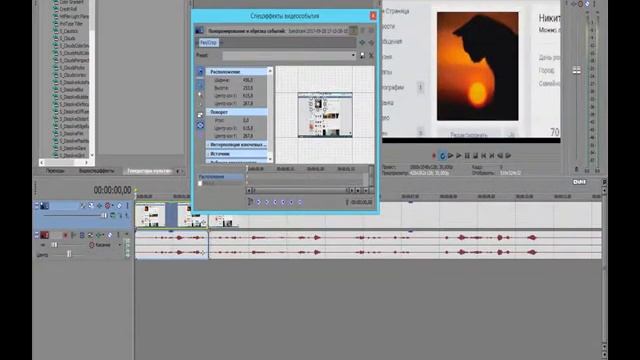Step to previous frame in transport
Viewport: 640px width, 360px height.
click(500, 156)
